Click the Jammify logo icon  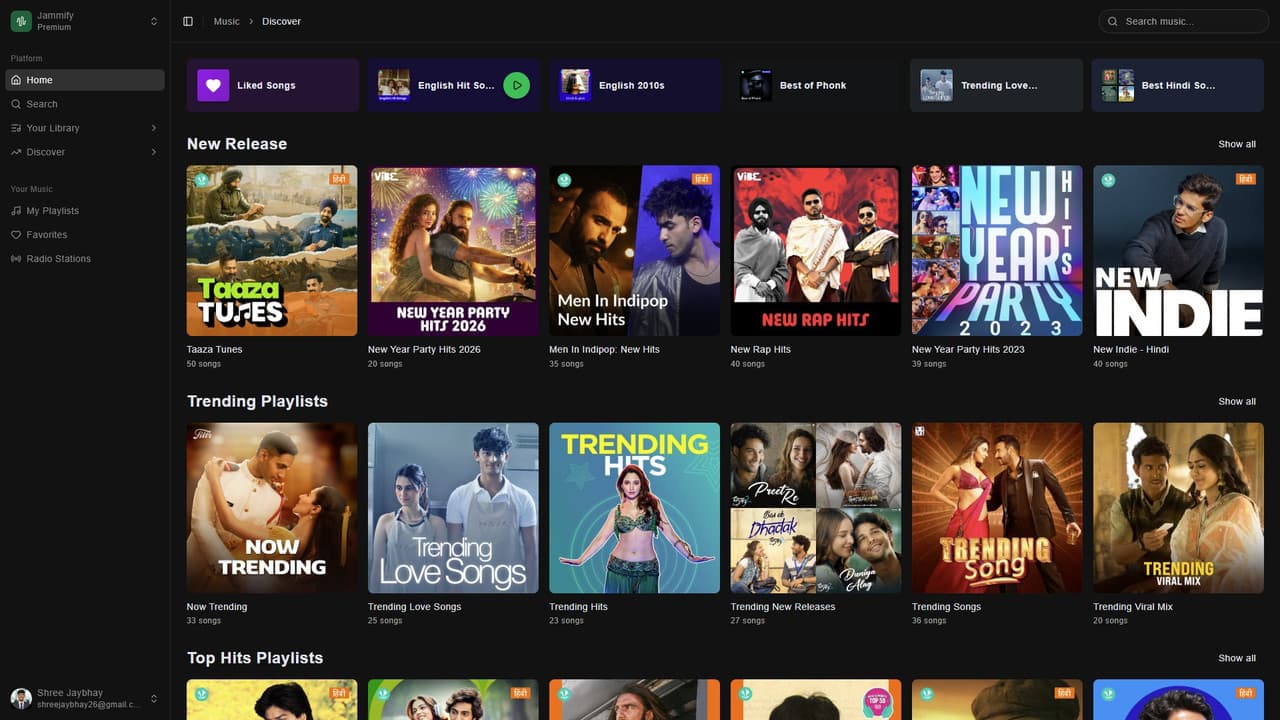(21, 21)
